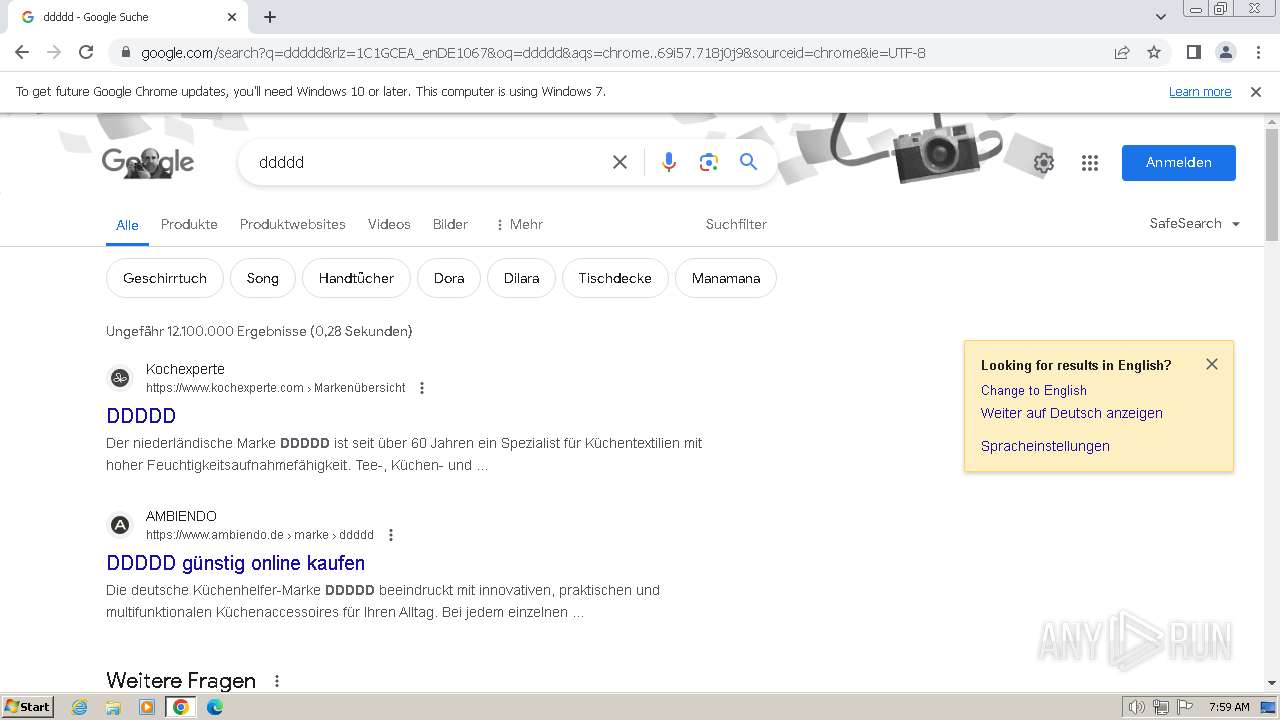
Task: Select Dilara suggestion chip
Action: pyautogui.click(x=521, y=278)
